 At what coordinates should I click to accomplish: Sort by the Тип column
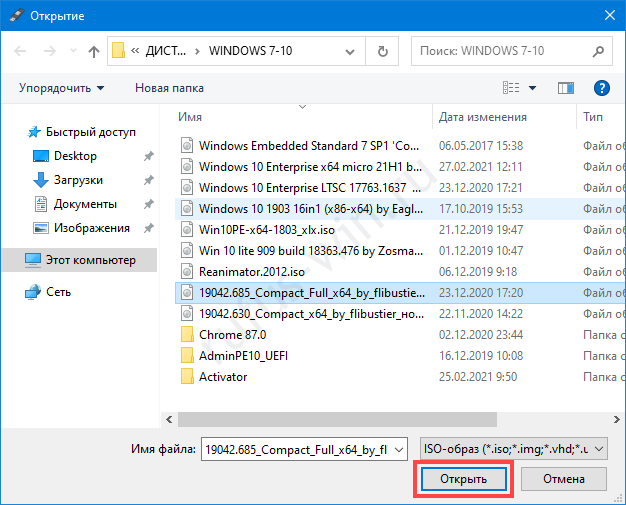(x=593, y=117)
